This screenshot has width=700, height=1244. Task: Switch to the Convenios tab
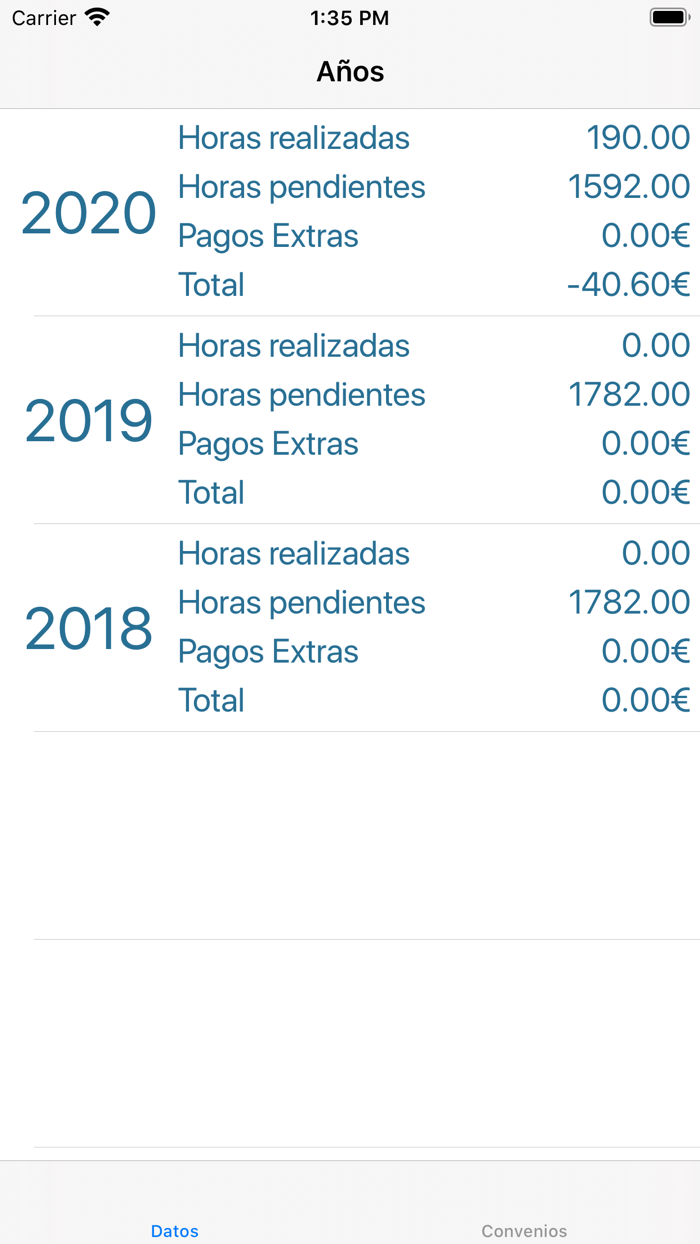coord(524,1231)
